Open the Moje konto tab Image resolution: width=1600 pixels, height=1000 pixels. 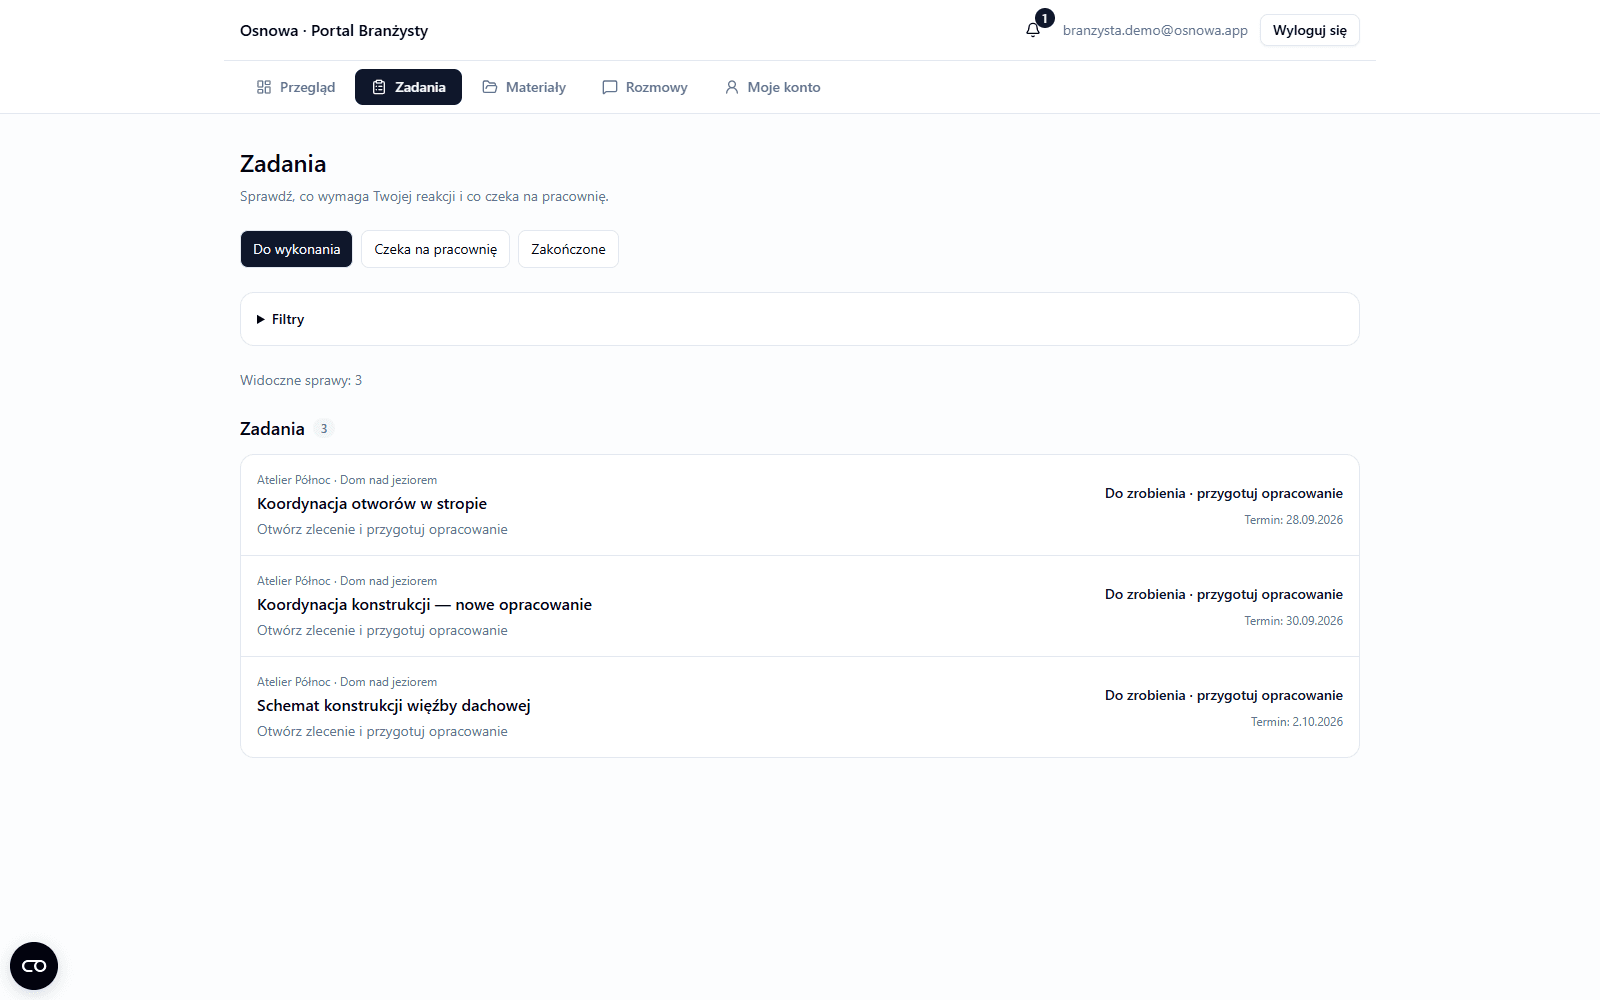tap(772, 87)
